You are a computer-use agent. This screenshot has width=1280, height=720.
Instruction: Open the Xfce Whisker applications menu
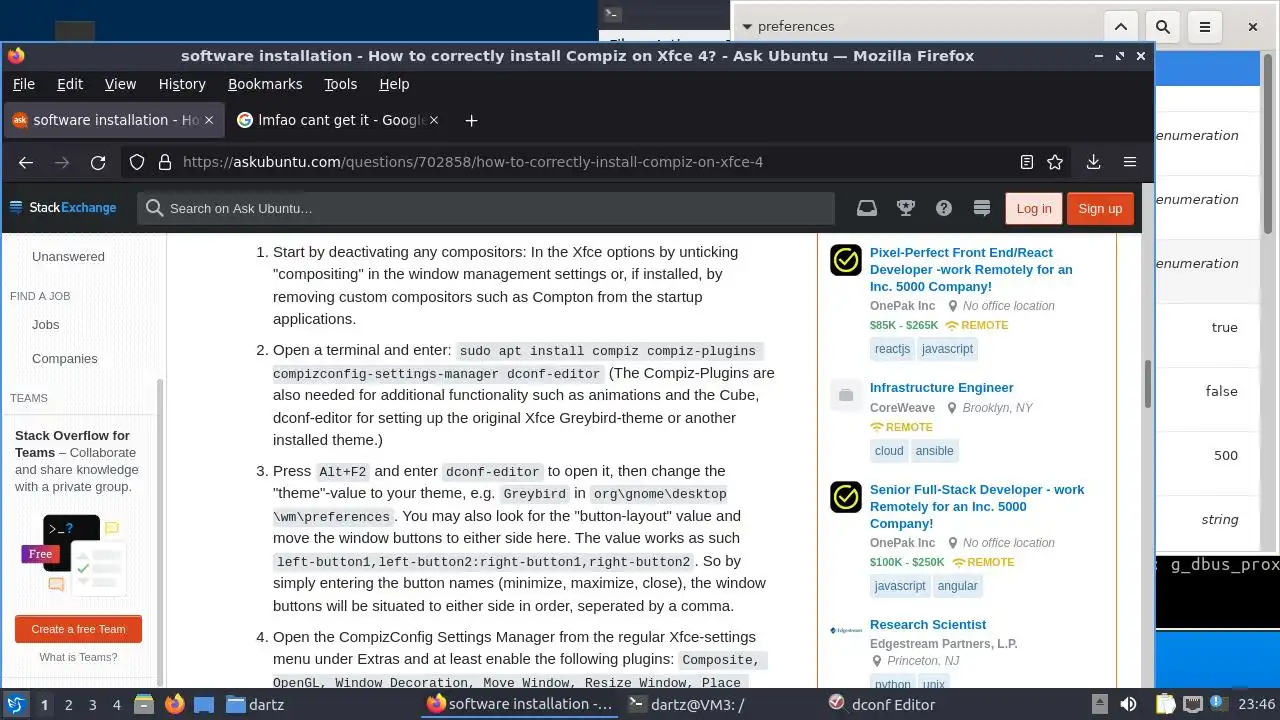click(15, 704)
